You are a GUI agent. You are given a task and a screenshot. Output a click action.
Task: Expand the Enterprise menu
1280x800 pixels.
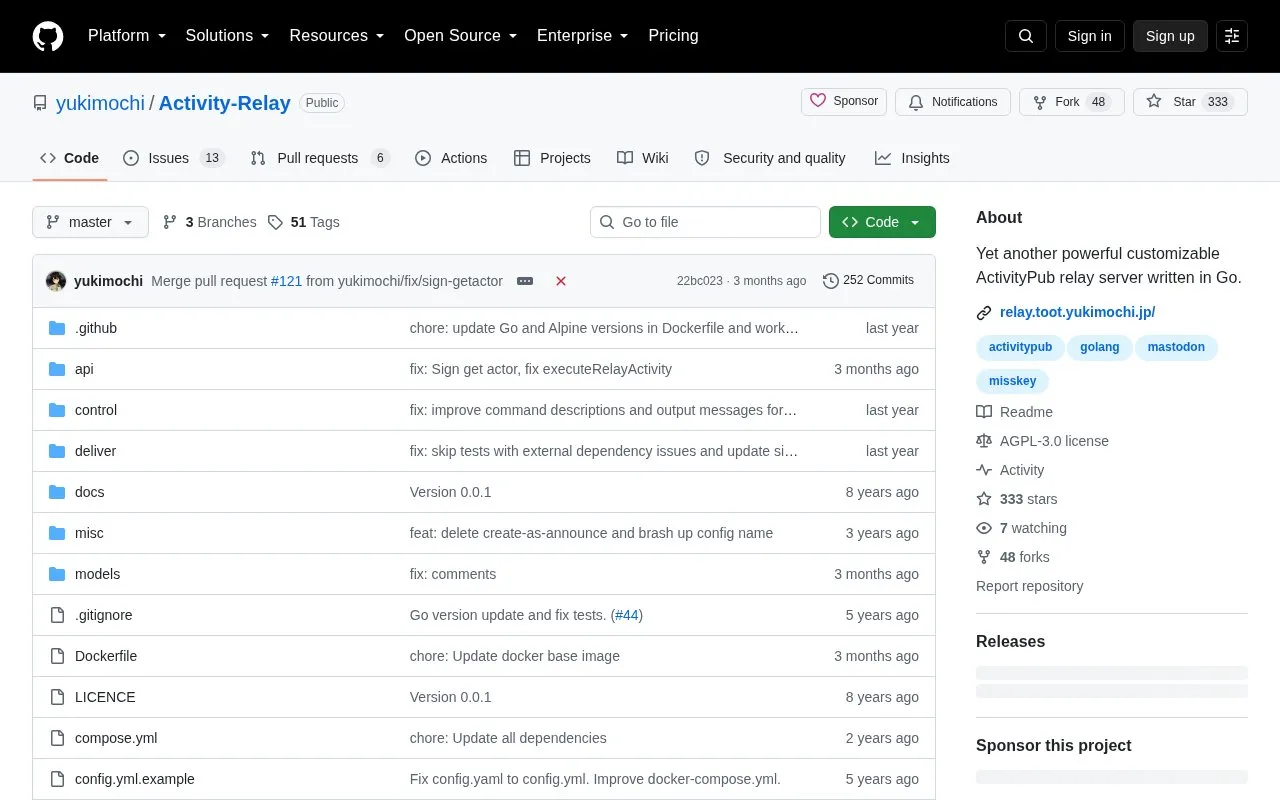click(582, 36)
